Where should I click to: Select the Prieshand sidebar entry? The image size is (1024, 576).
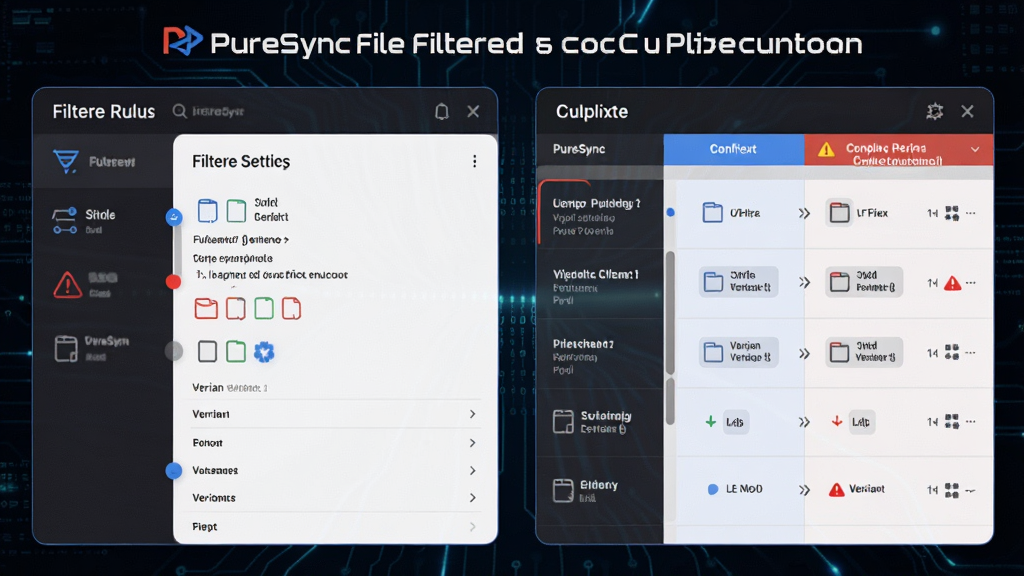tap(600, 355)
